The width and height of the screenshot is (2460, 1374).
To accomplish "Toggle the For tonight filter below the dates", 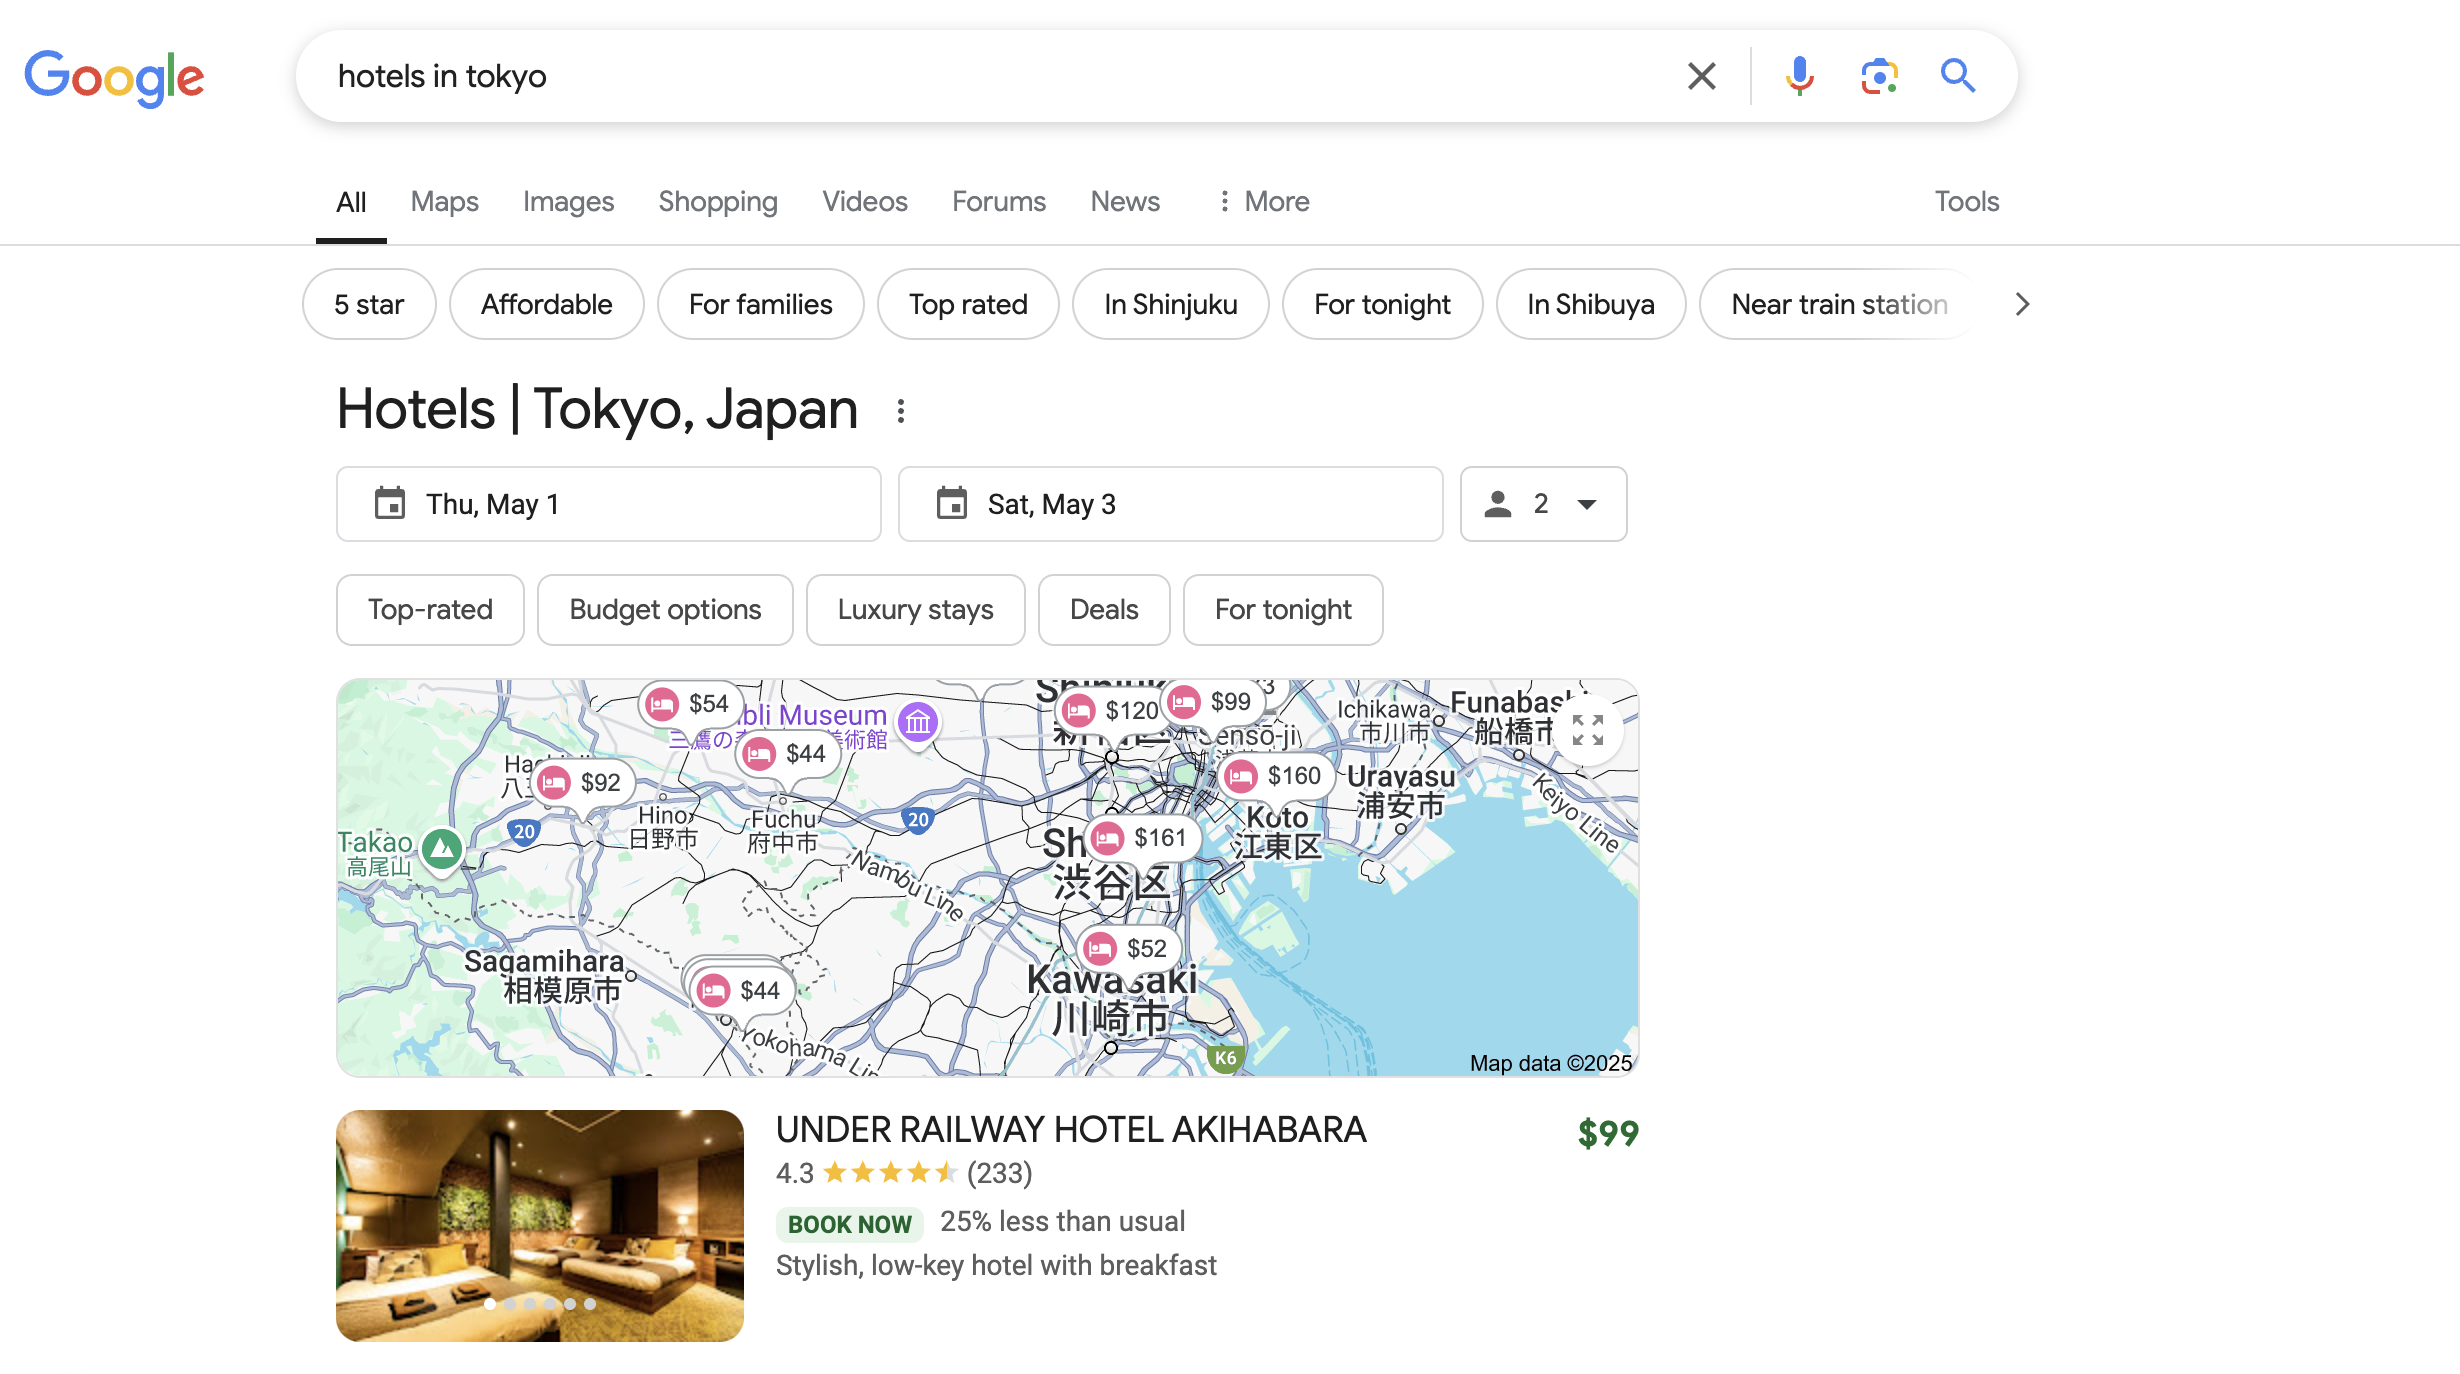I will pyautogui.click(x=1283, y=610).
